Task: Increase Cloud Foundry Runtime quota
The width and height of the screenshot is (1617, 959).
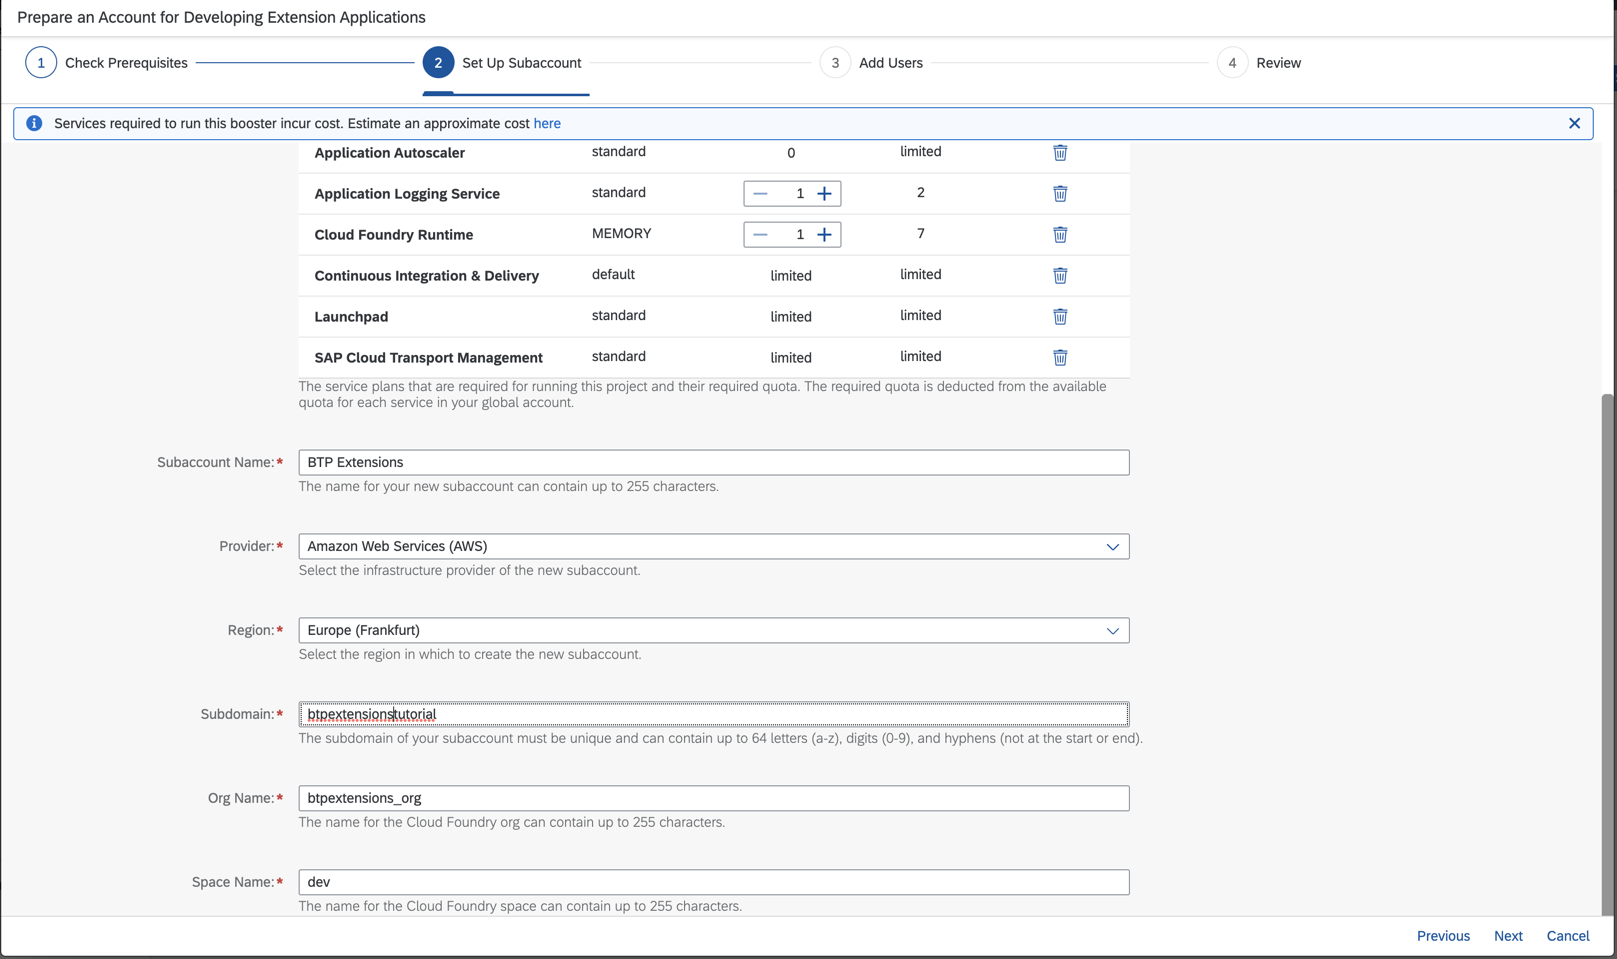Action: [x=824, y=234]
